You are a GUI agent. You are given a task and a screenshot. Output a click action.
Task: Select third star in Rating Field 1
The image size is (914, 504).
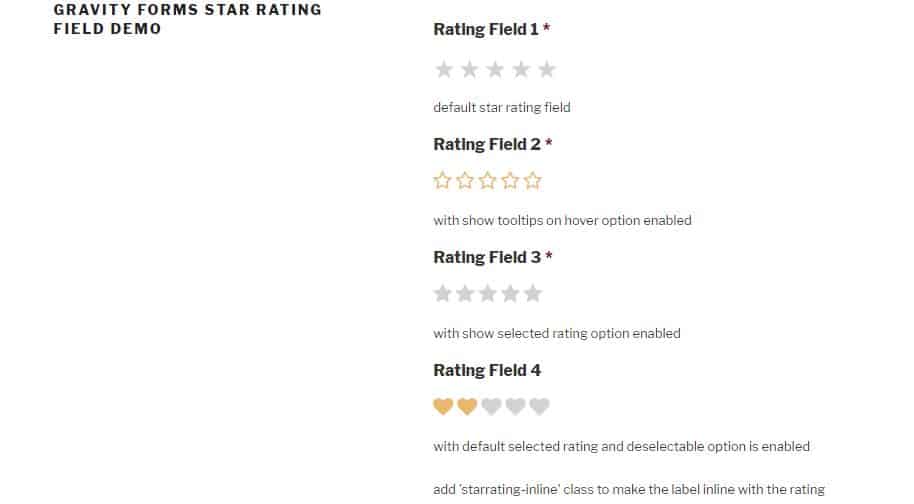[495, 69]
